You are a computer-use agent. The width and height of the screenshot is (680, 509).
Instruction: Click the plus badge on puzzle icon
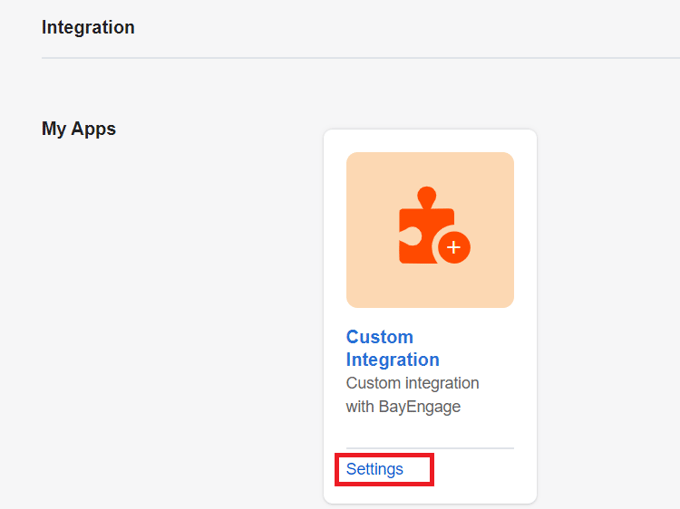coord(454,248)
